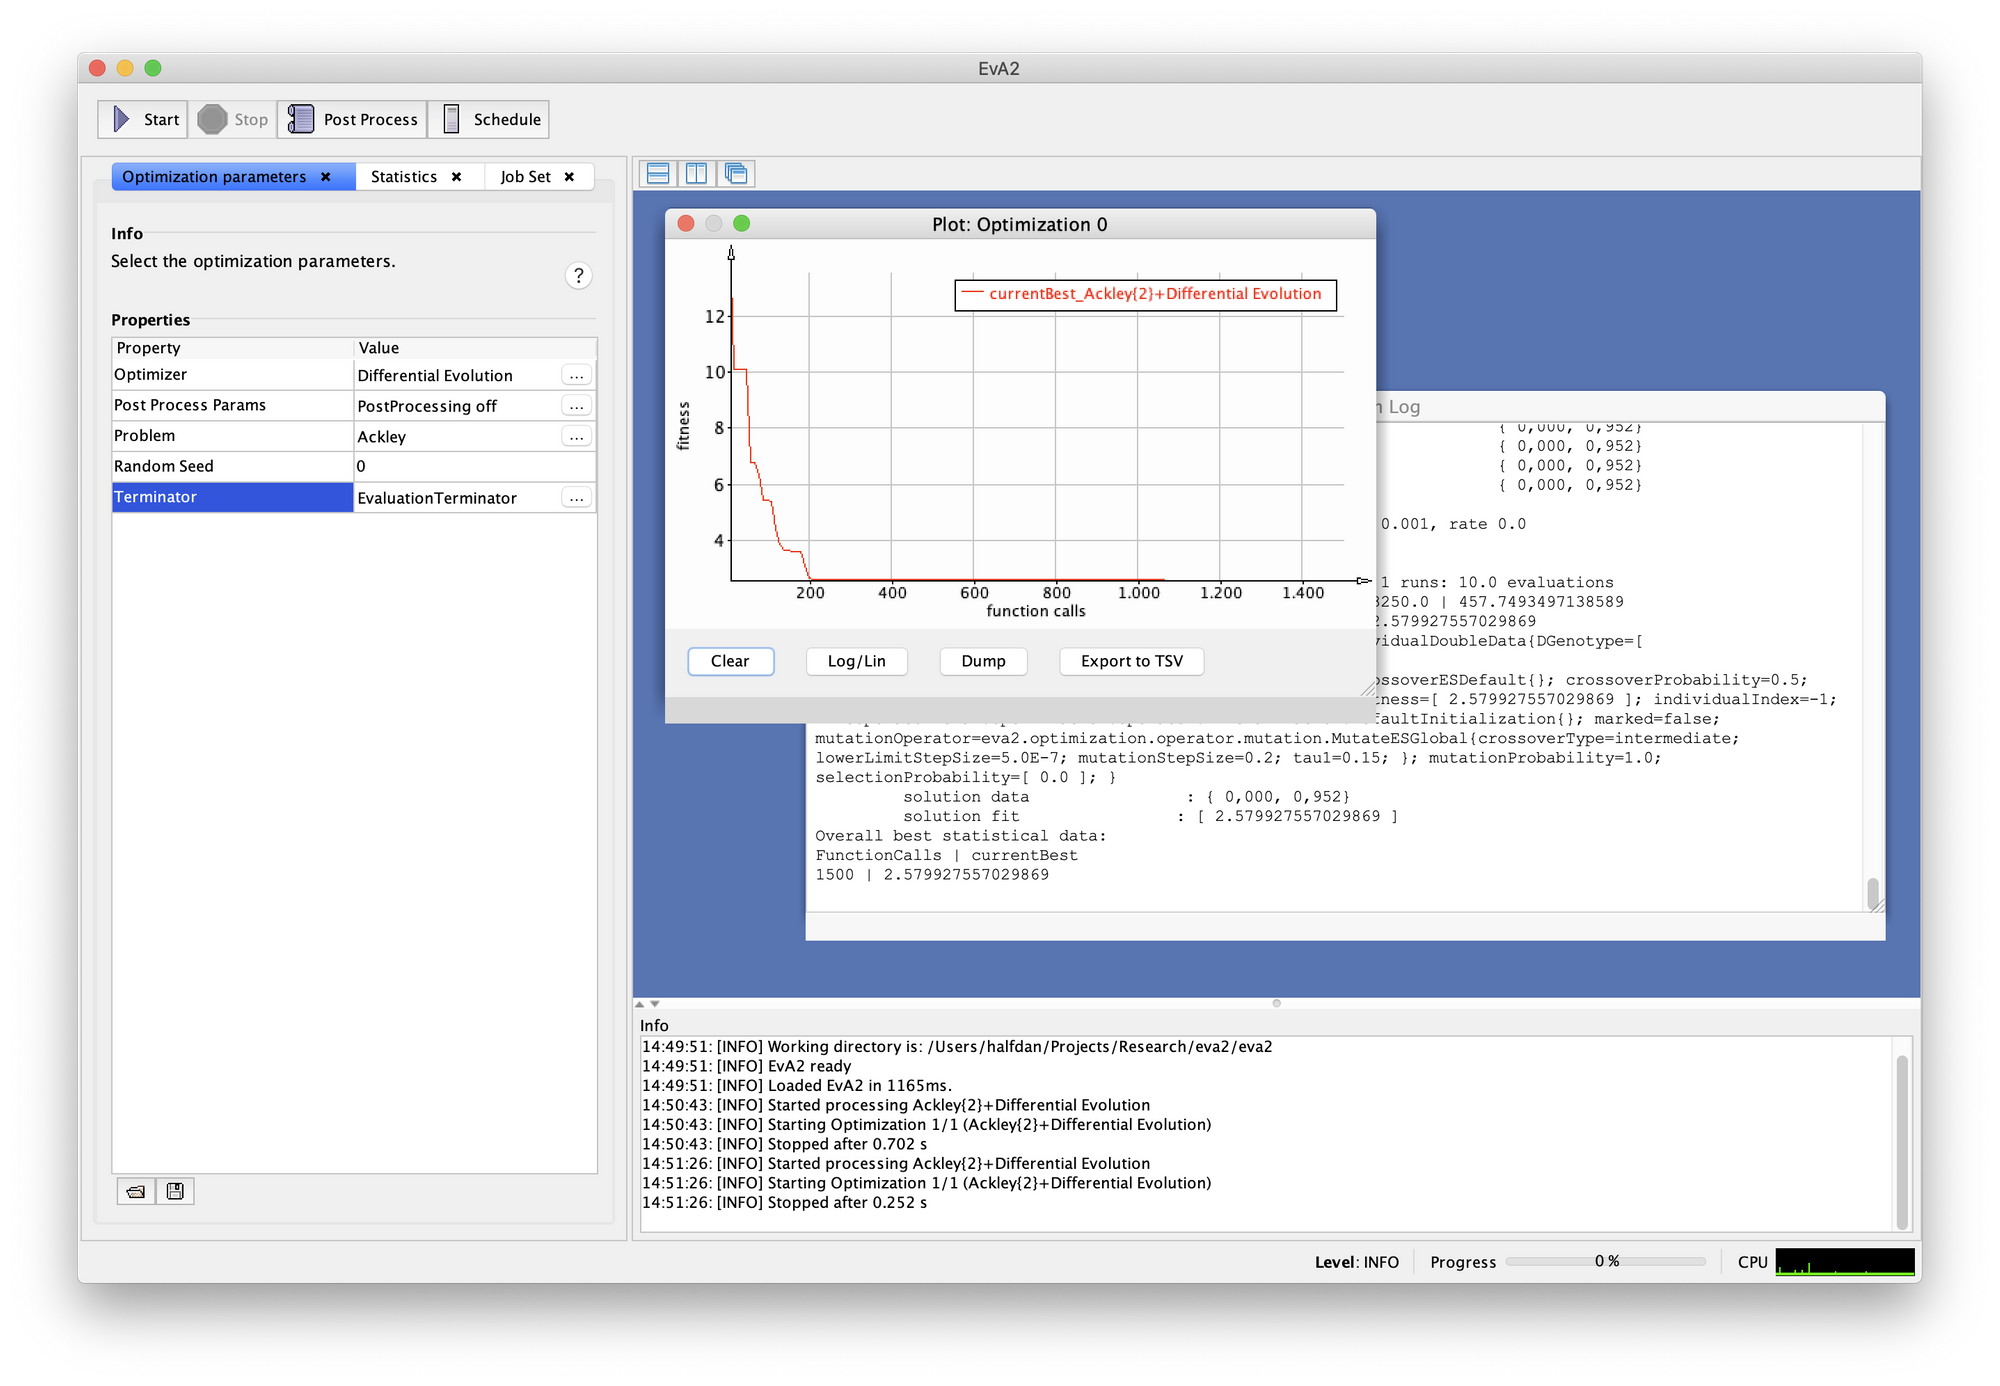Cascade windows with overlapping layout icon
This screenshot has height=1386, width=2000.
[x=736, y=174]
